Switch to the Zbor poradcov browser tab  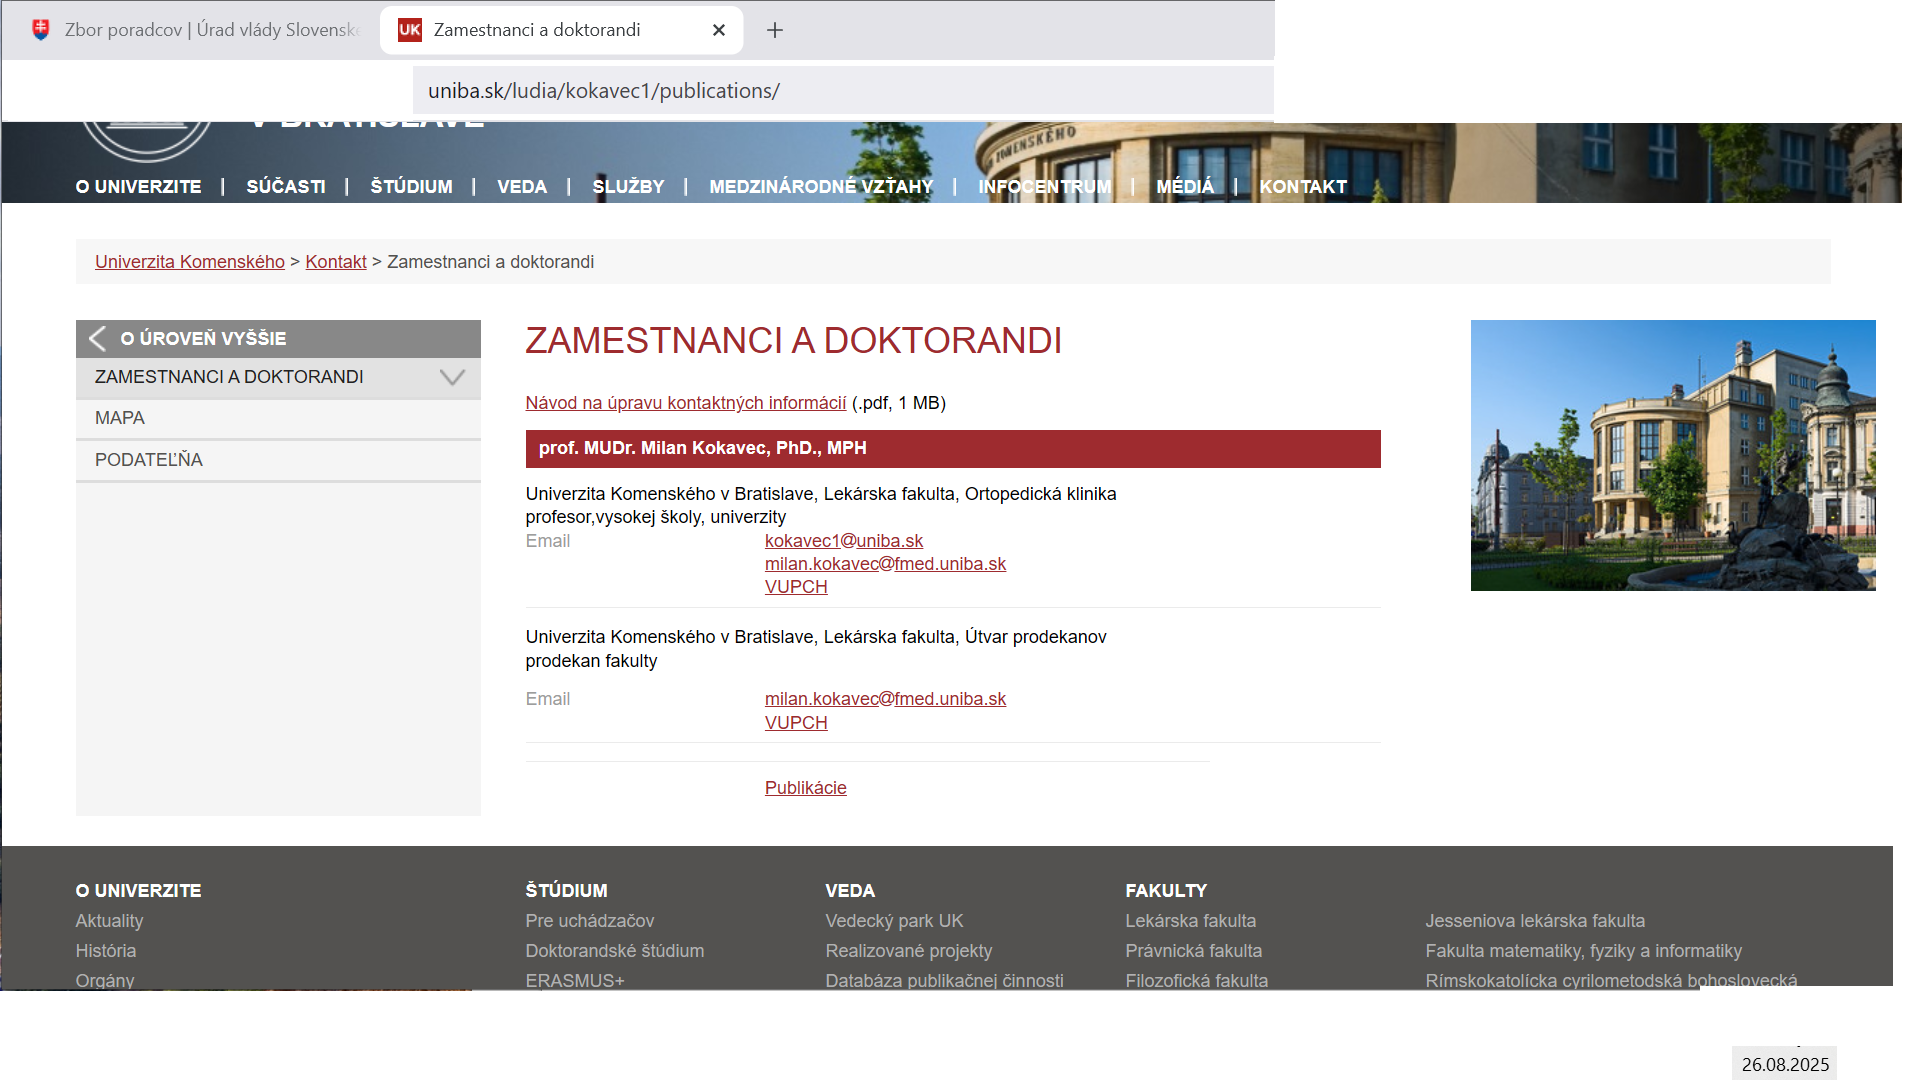195,30
